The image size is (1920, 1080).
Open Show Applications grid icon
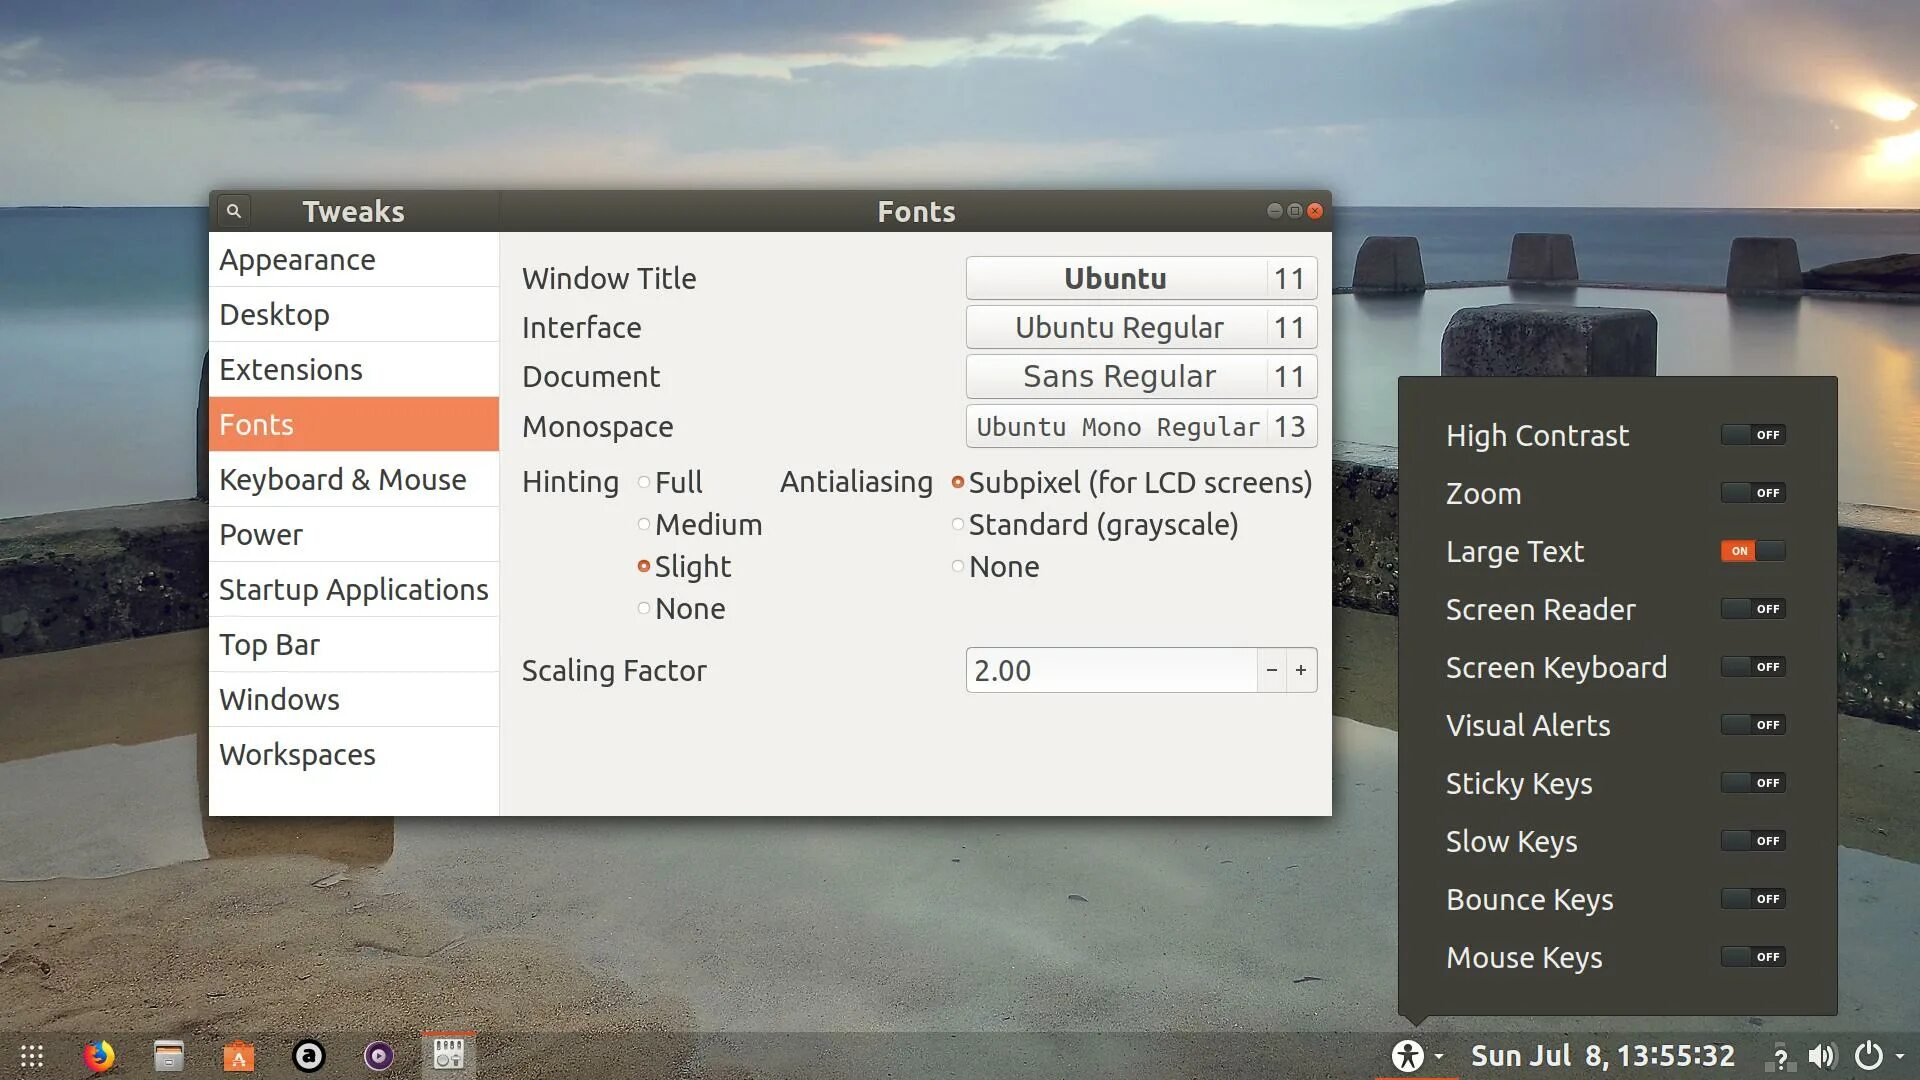[x=32, y=1056]
